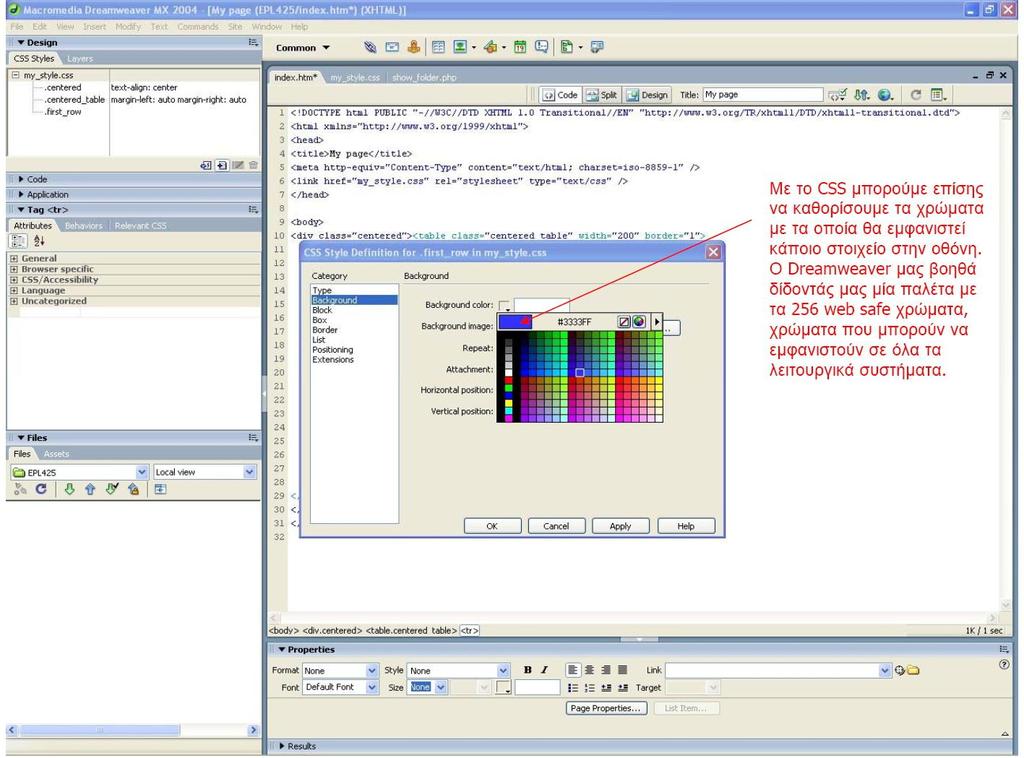1024x758 pixels.
Task: Insert the date calendar icon
Action: 520,47
